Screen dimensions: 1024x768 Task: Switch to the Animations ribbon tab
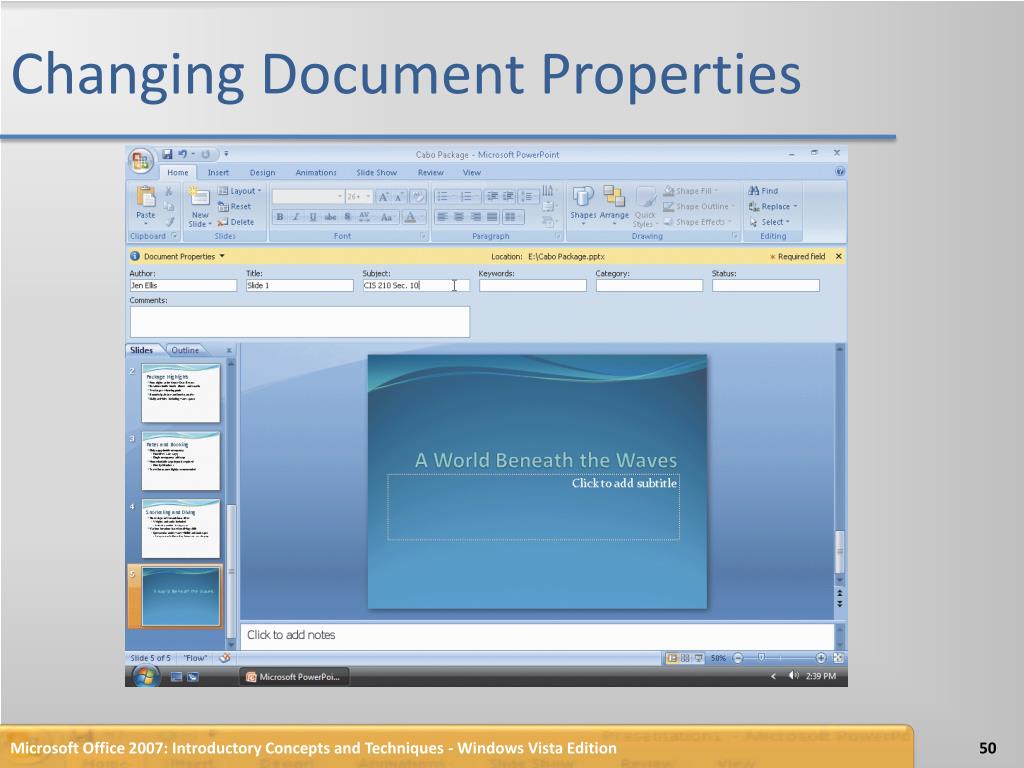(315, 172)
